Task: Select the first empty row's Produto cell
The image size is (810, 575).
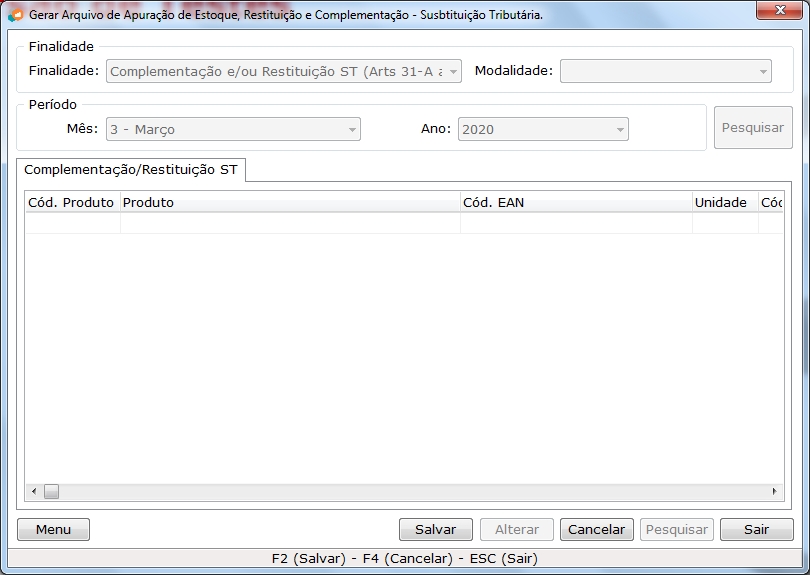Action: 289,224
